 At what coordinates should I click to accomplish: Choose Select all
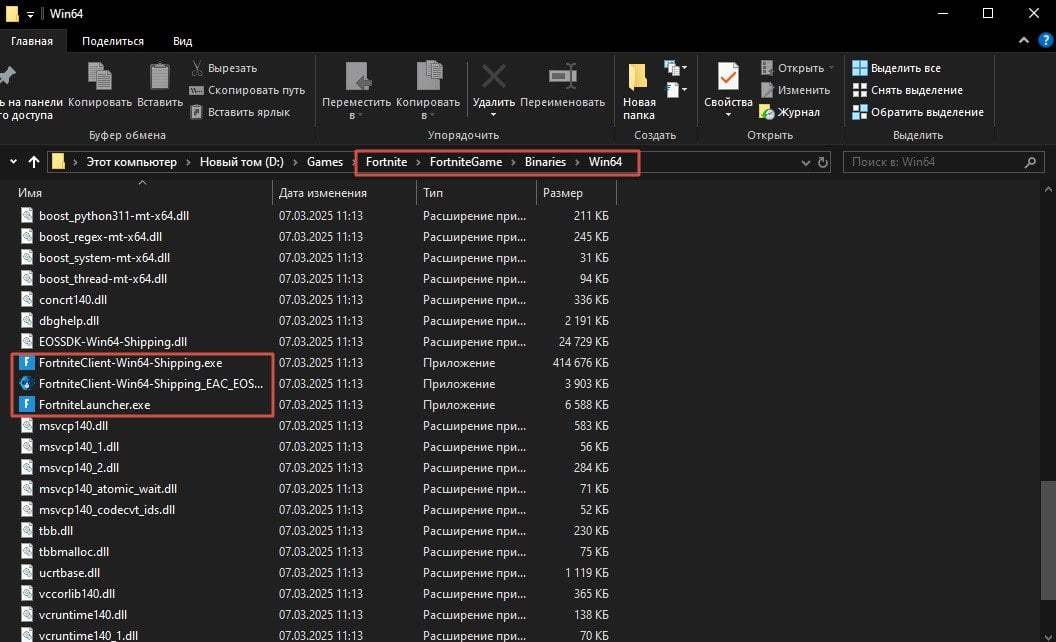pos(896,68)
